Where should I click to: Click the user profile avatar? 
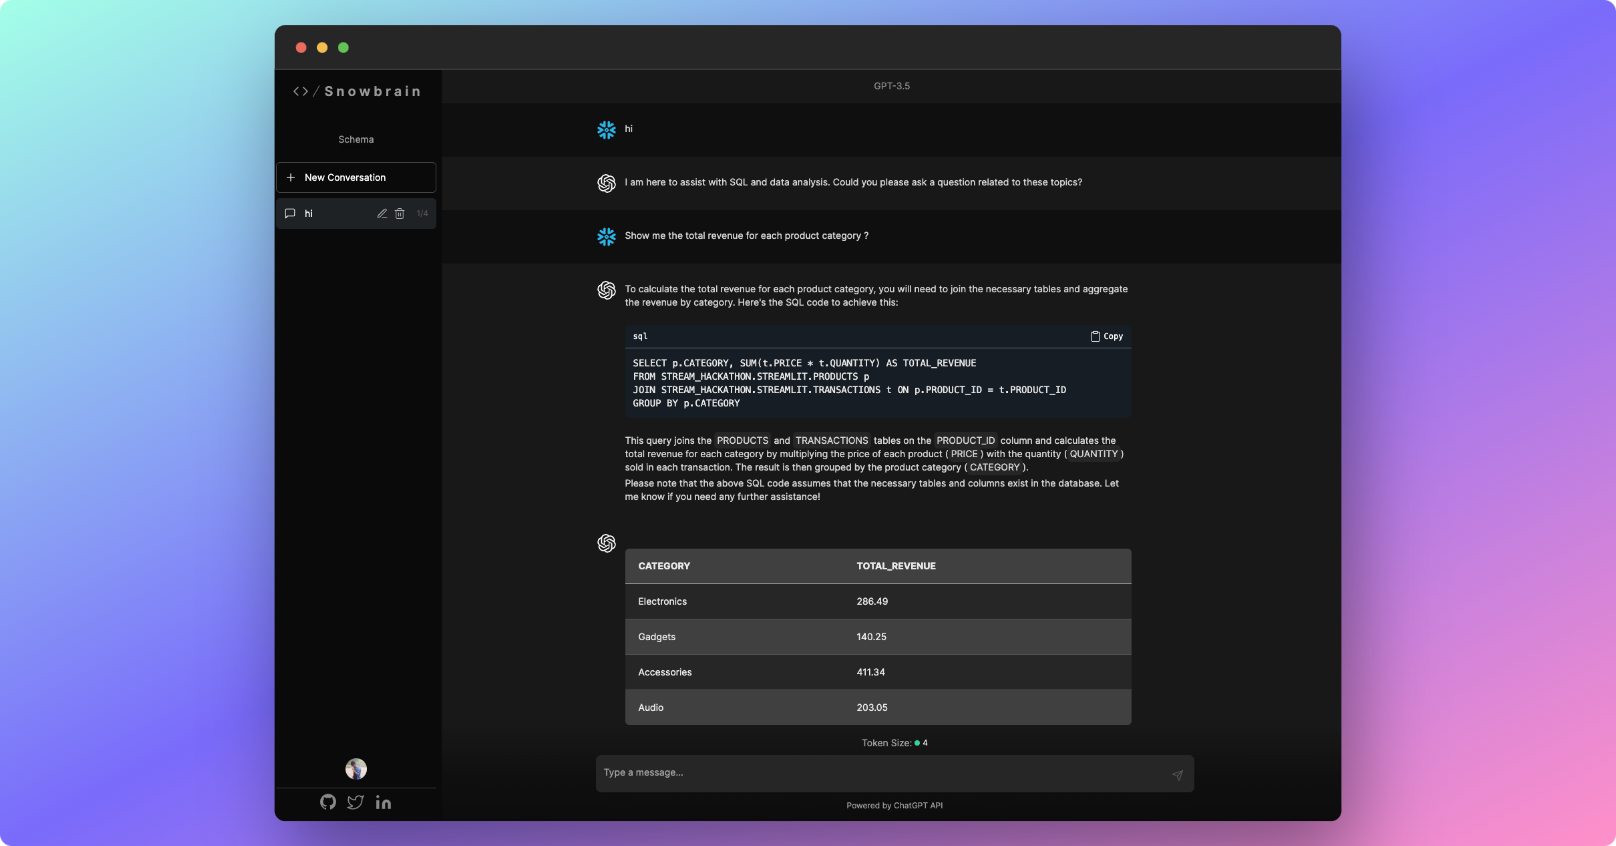click(356, 768)
